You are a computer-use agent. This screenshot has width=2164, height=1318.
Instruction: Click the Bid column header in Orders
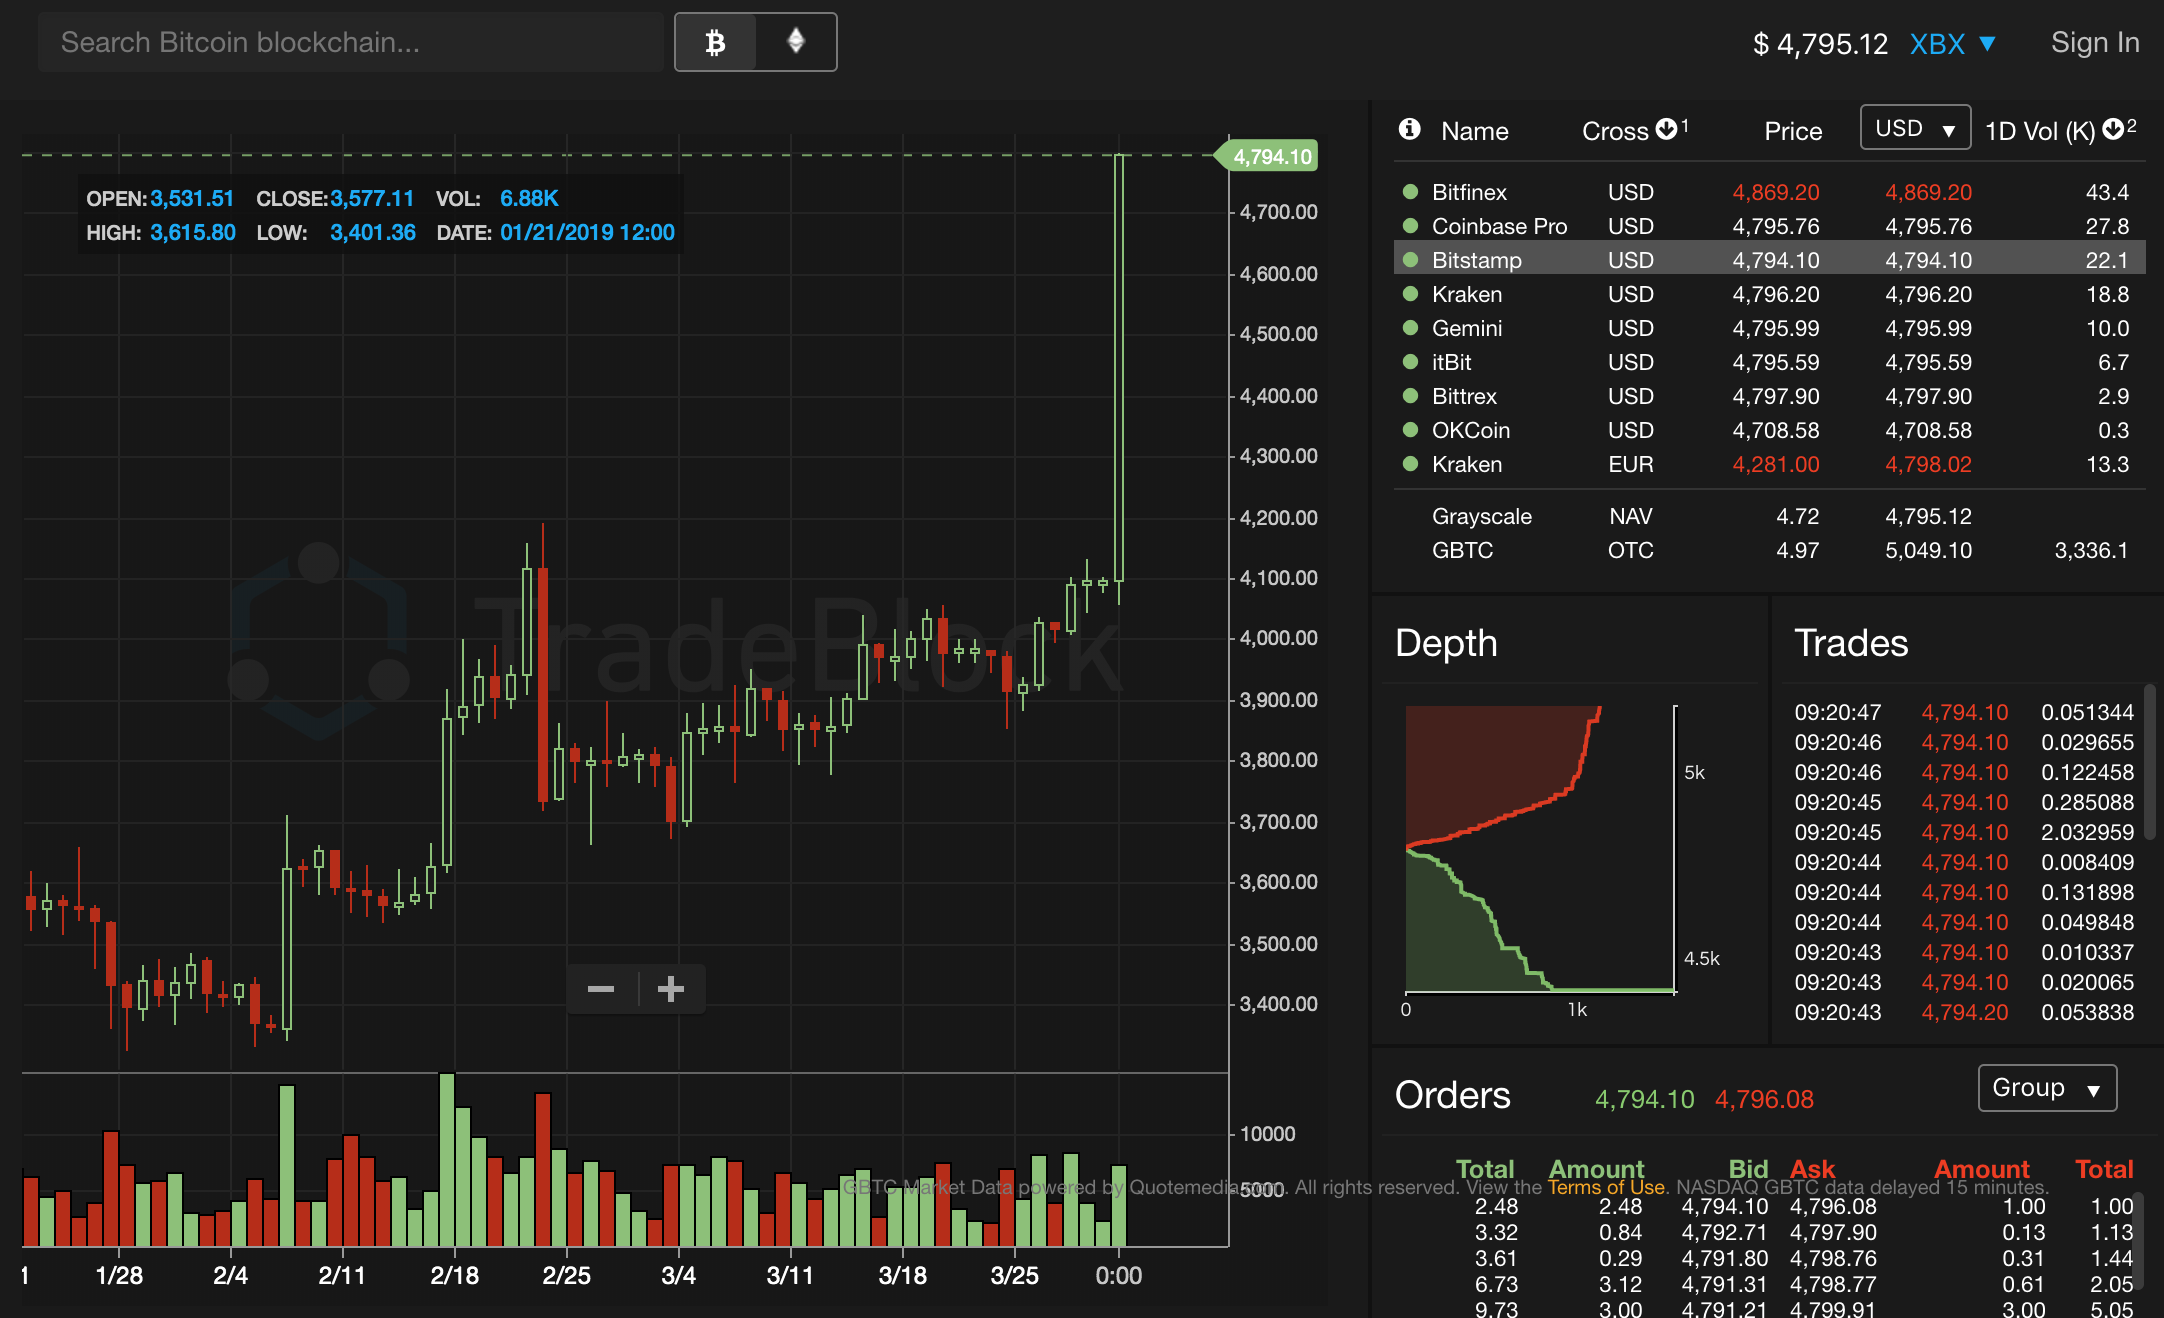[1748, 1168]
